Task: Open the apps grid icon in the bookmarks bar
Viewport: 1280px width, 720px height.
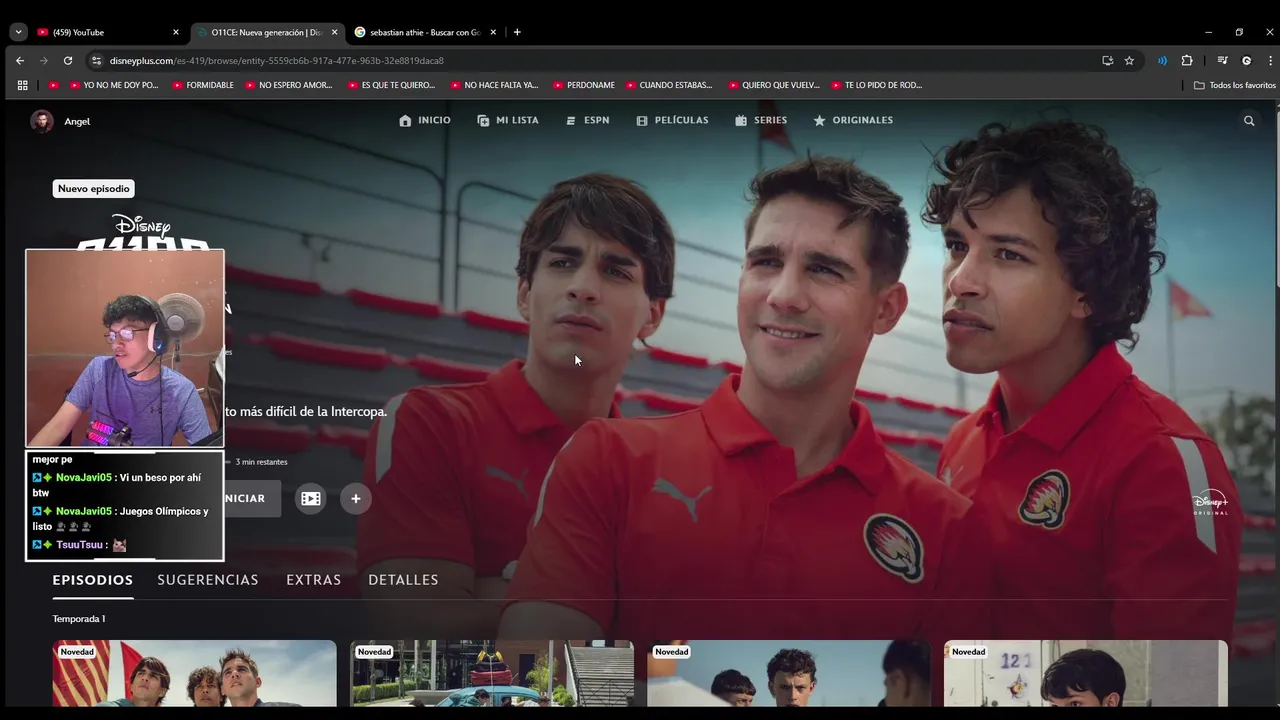Action: coord(22,85)
